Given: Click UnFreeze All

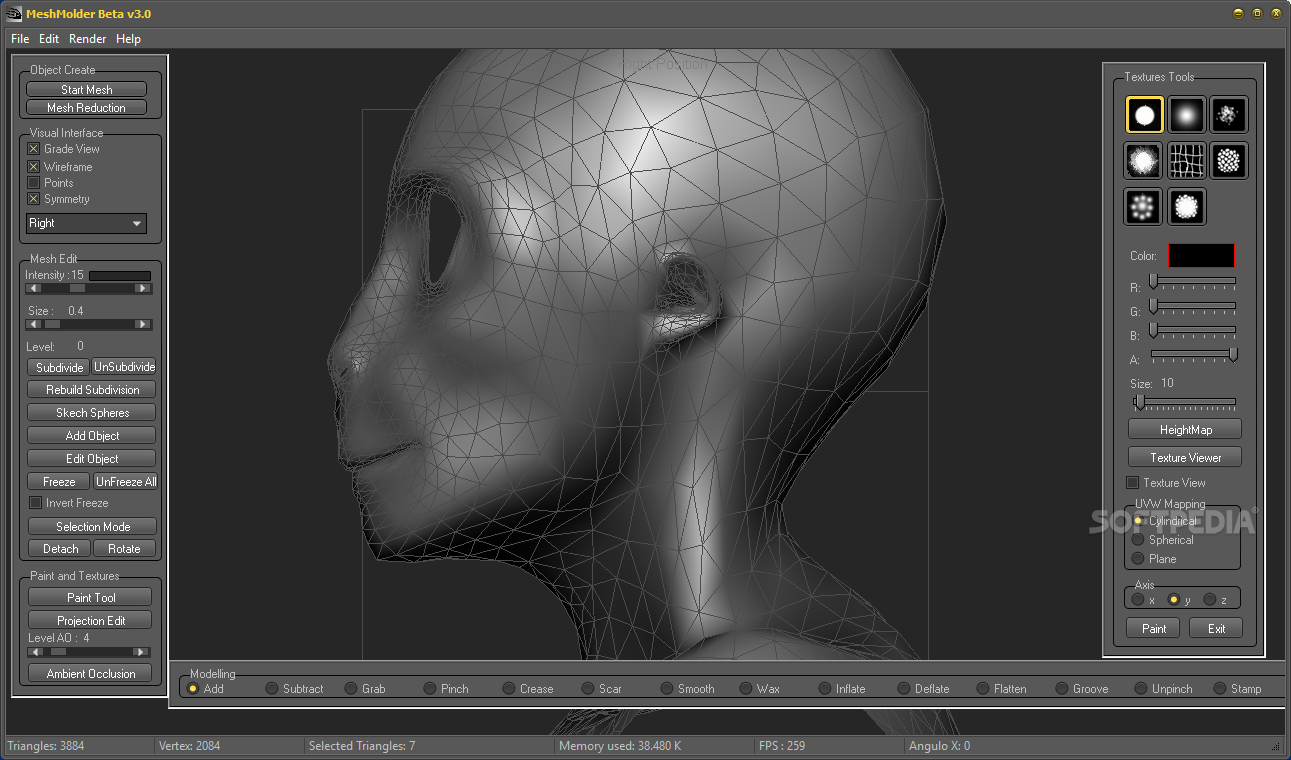Looking at the screenshot, I should tap(126, 481).
